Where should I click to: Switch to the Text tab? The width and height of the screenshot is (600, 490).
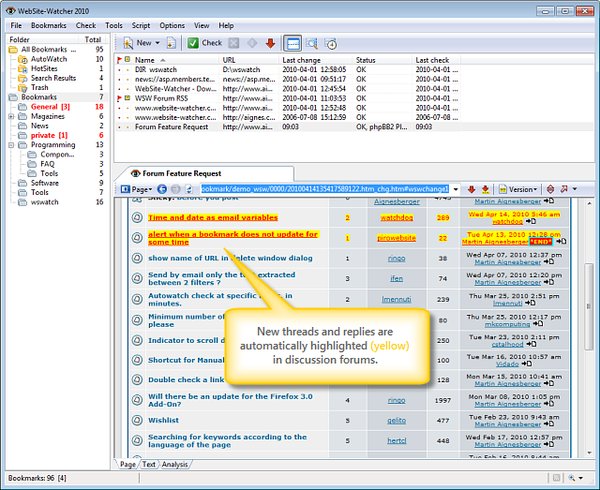click(148, 464)
